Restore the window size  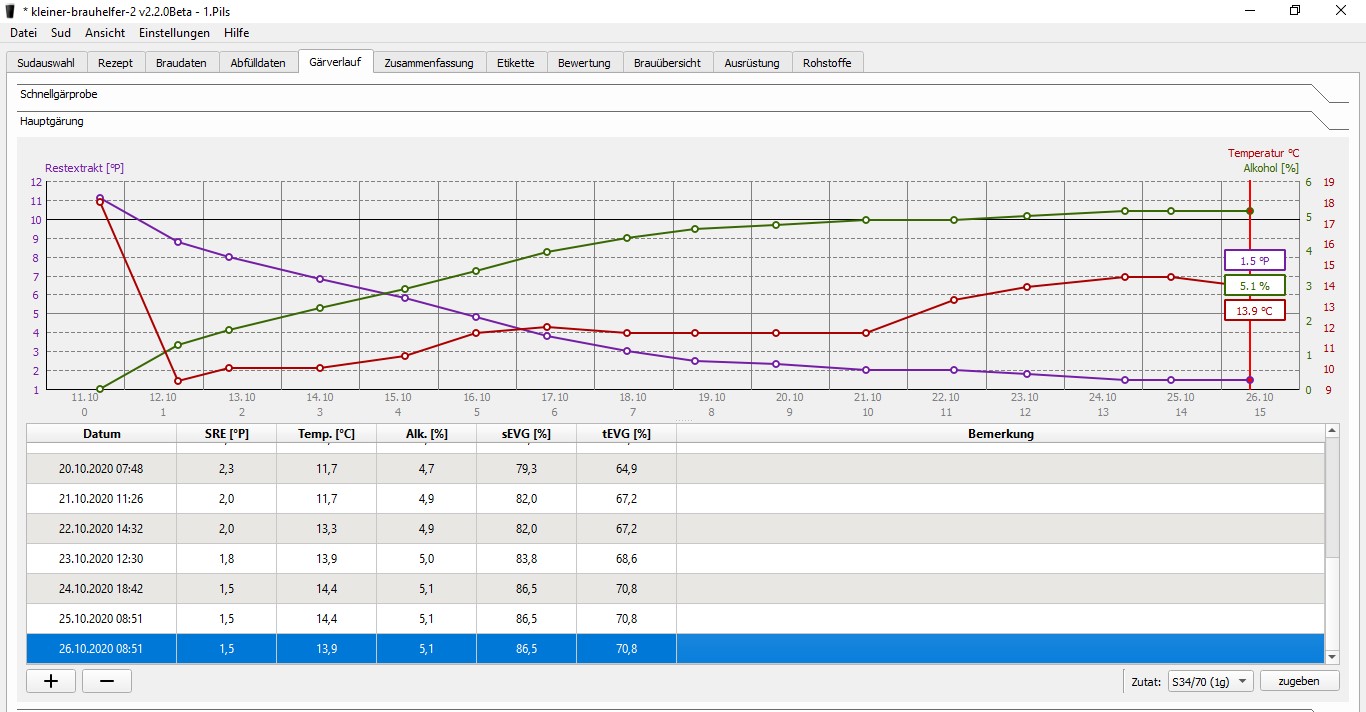click(1295, 10)
